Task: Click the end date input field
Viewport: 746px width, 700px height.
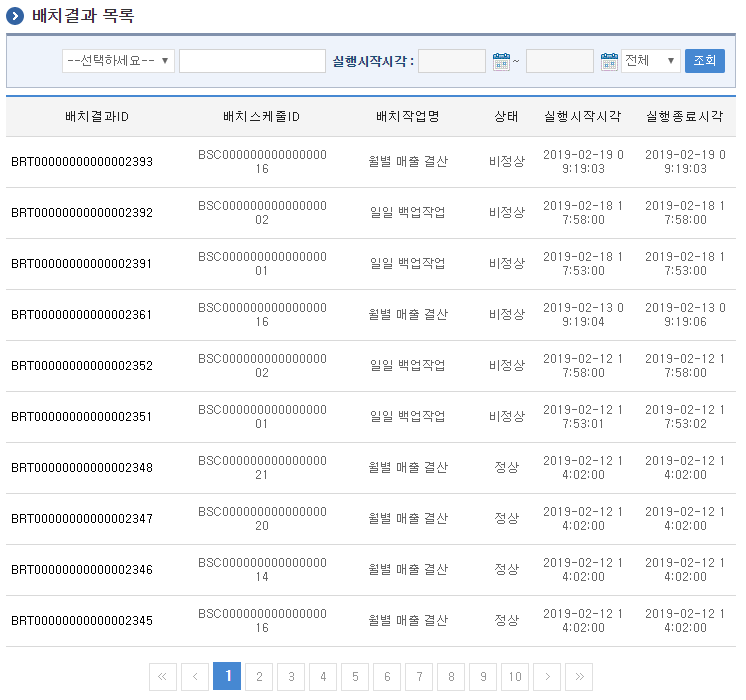Action: (x=560, y=61)
